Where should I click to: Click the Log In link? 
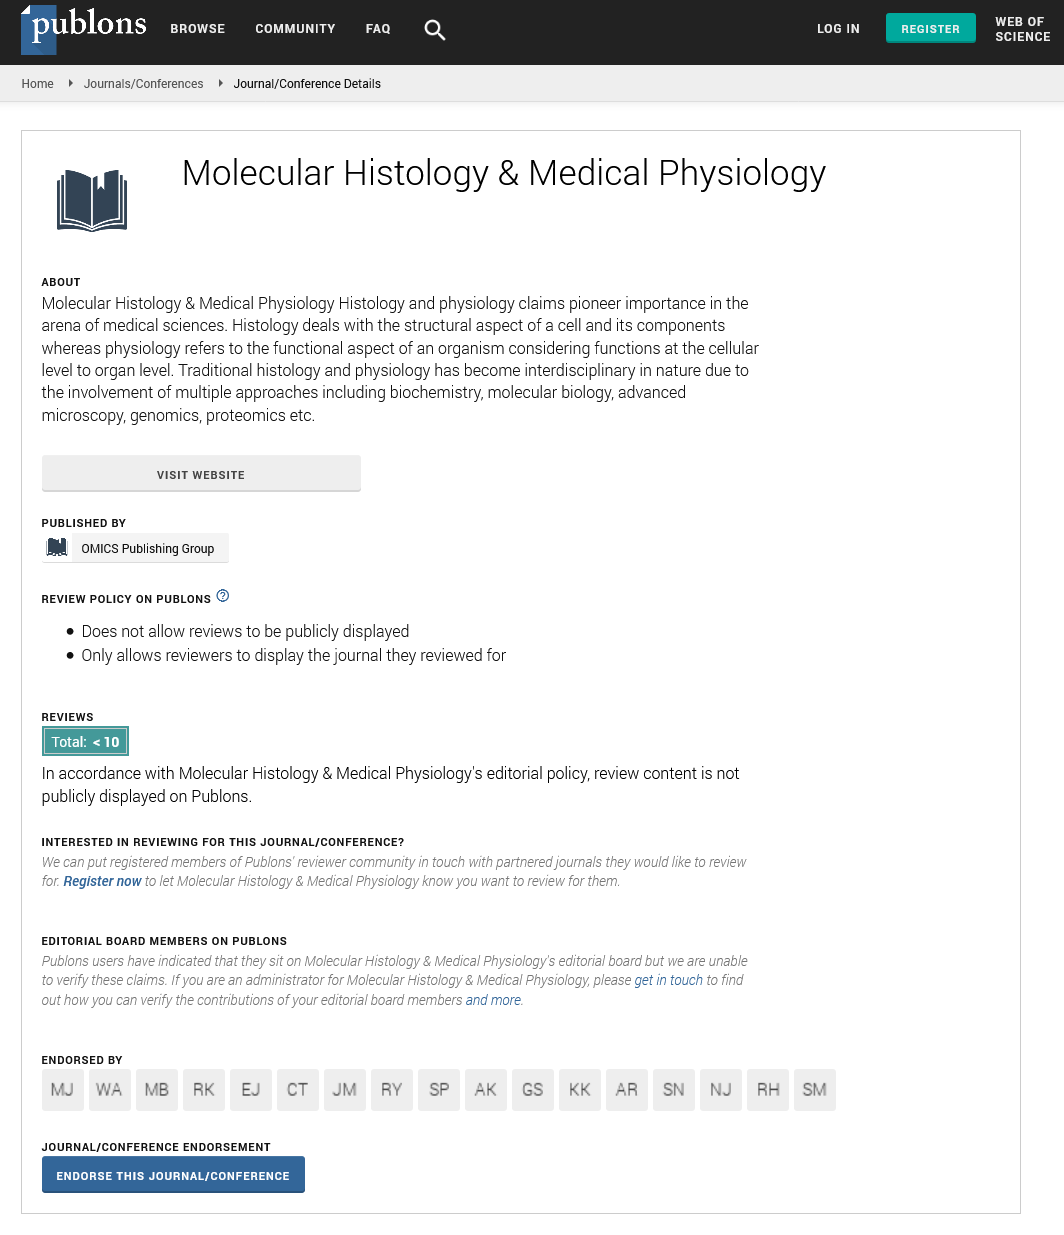click(838, 29)
